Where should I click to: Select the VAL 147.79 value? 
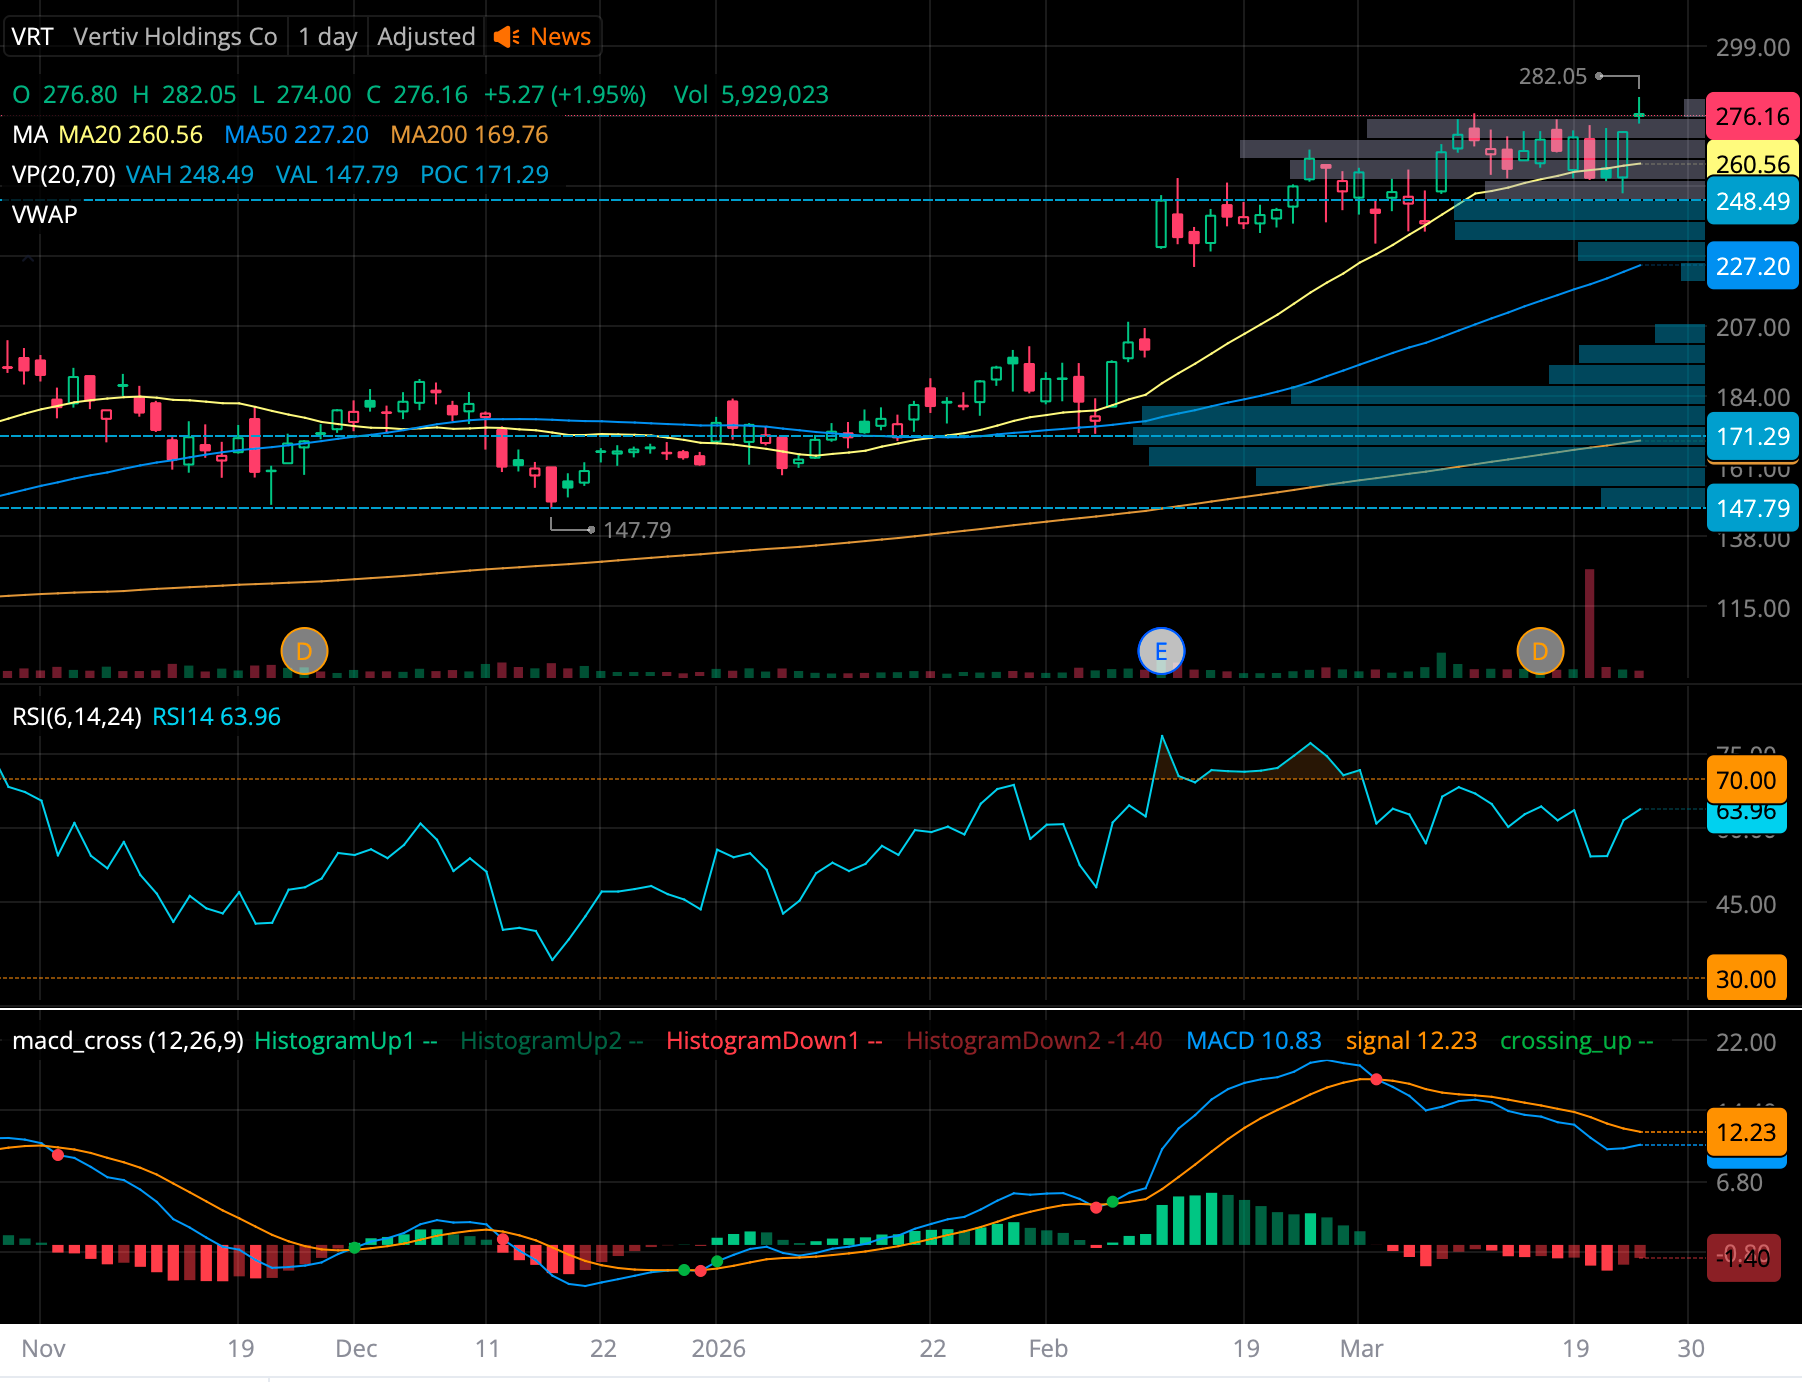click(337, 175)
